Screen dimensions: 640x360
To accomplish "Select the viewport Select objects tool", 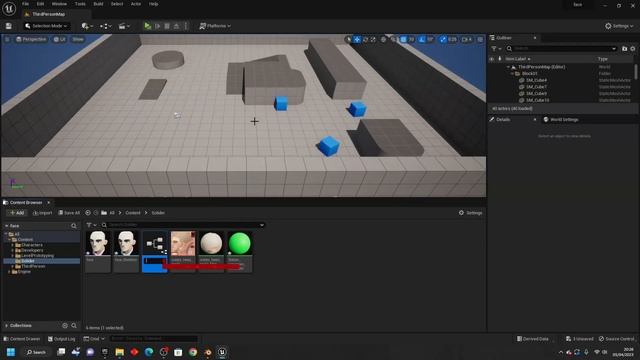I will [x=348, y=39].
